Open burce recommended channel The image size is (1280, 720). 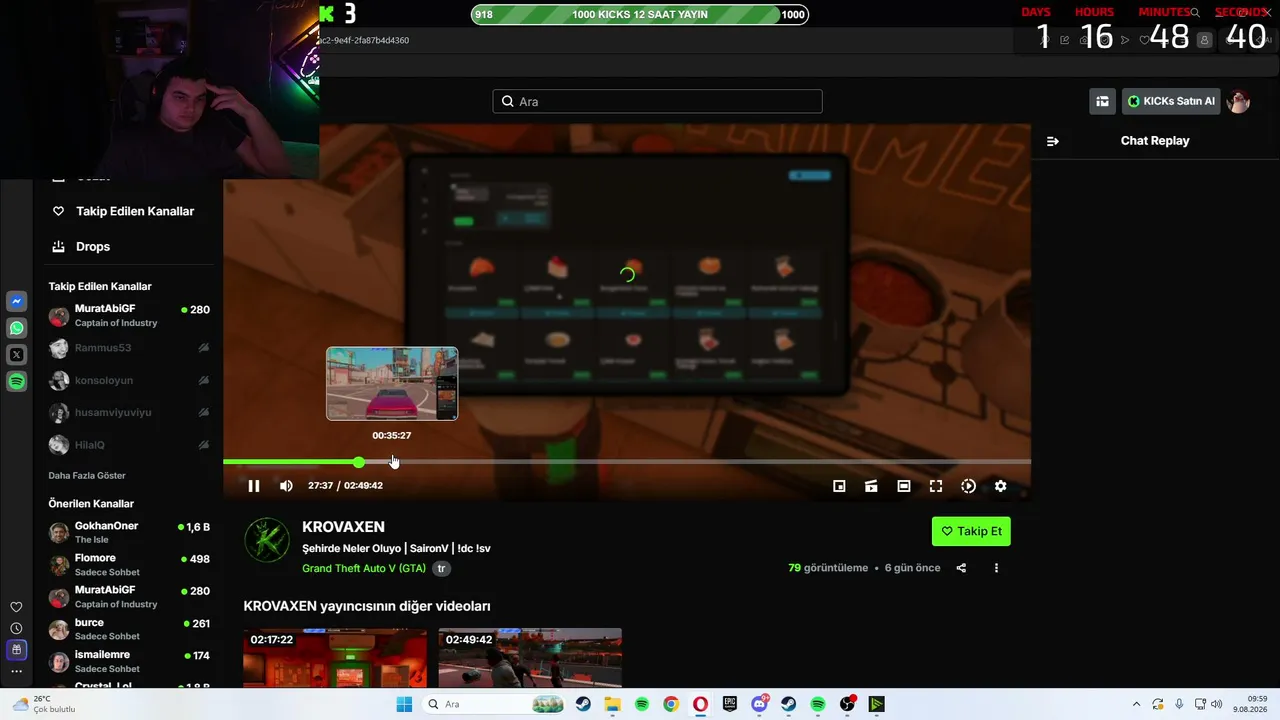click(x=130, y=629)
